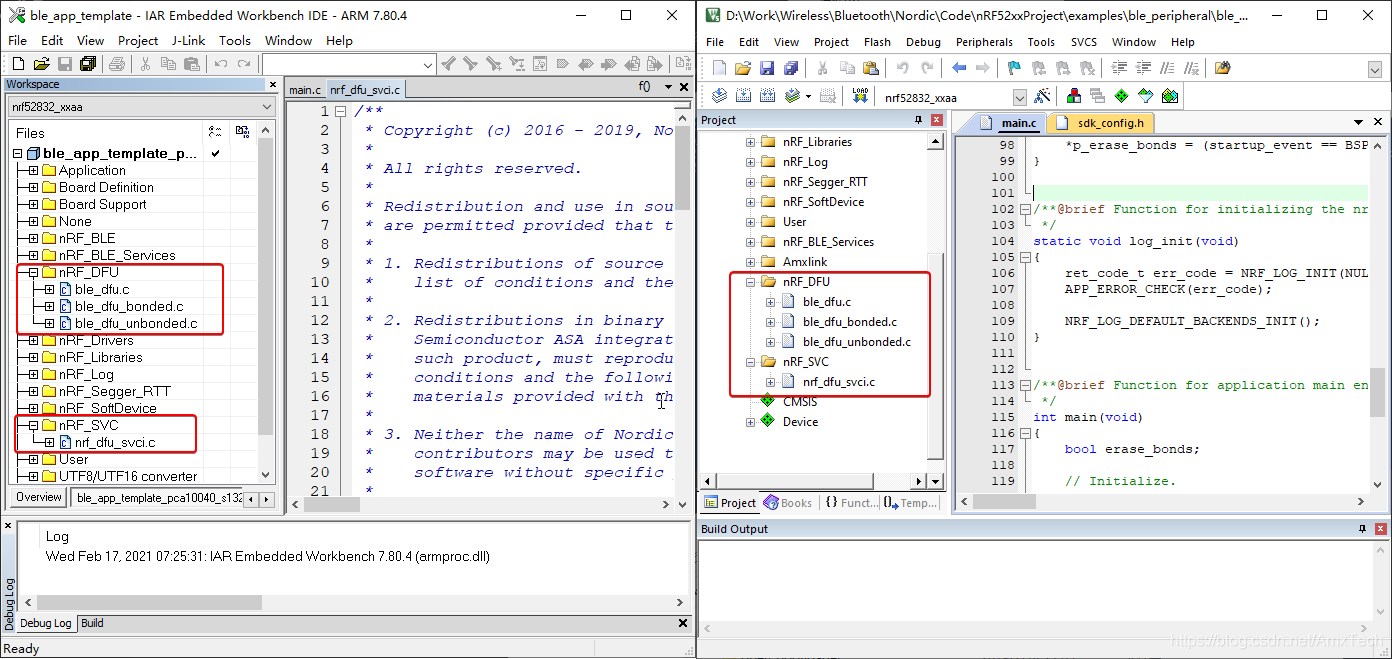Select Overview tab in IAR workspace
Image resolution: width=1392 pixels, height=659 pixels.
[x=39, y=497]
